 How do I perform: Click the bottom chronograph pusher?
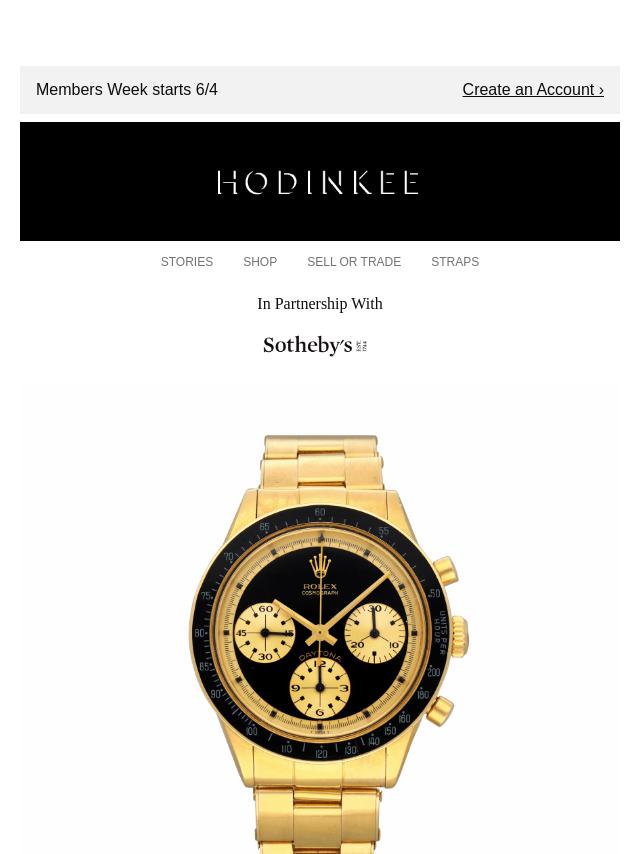click(x=440, y=710)
